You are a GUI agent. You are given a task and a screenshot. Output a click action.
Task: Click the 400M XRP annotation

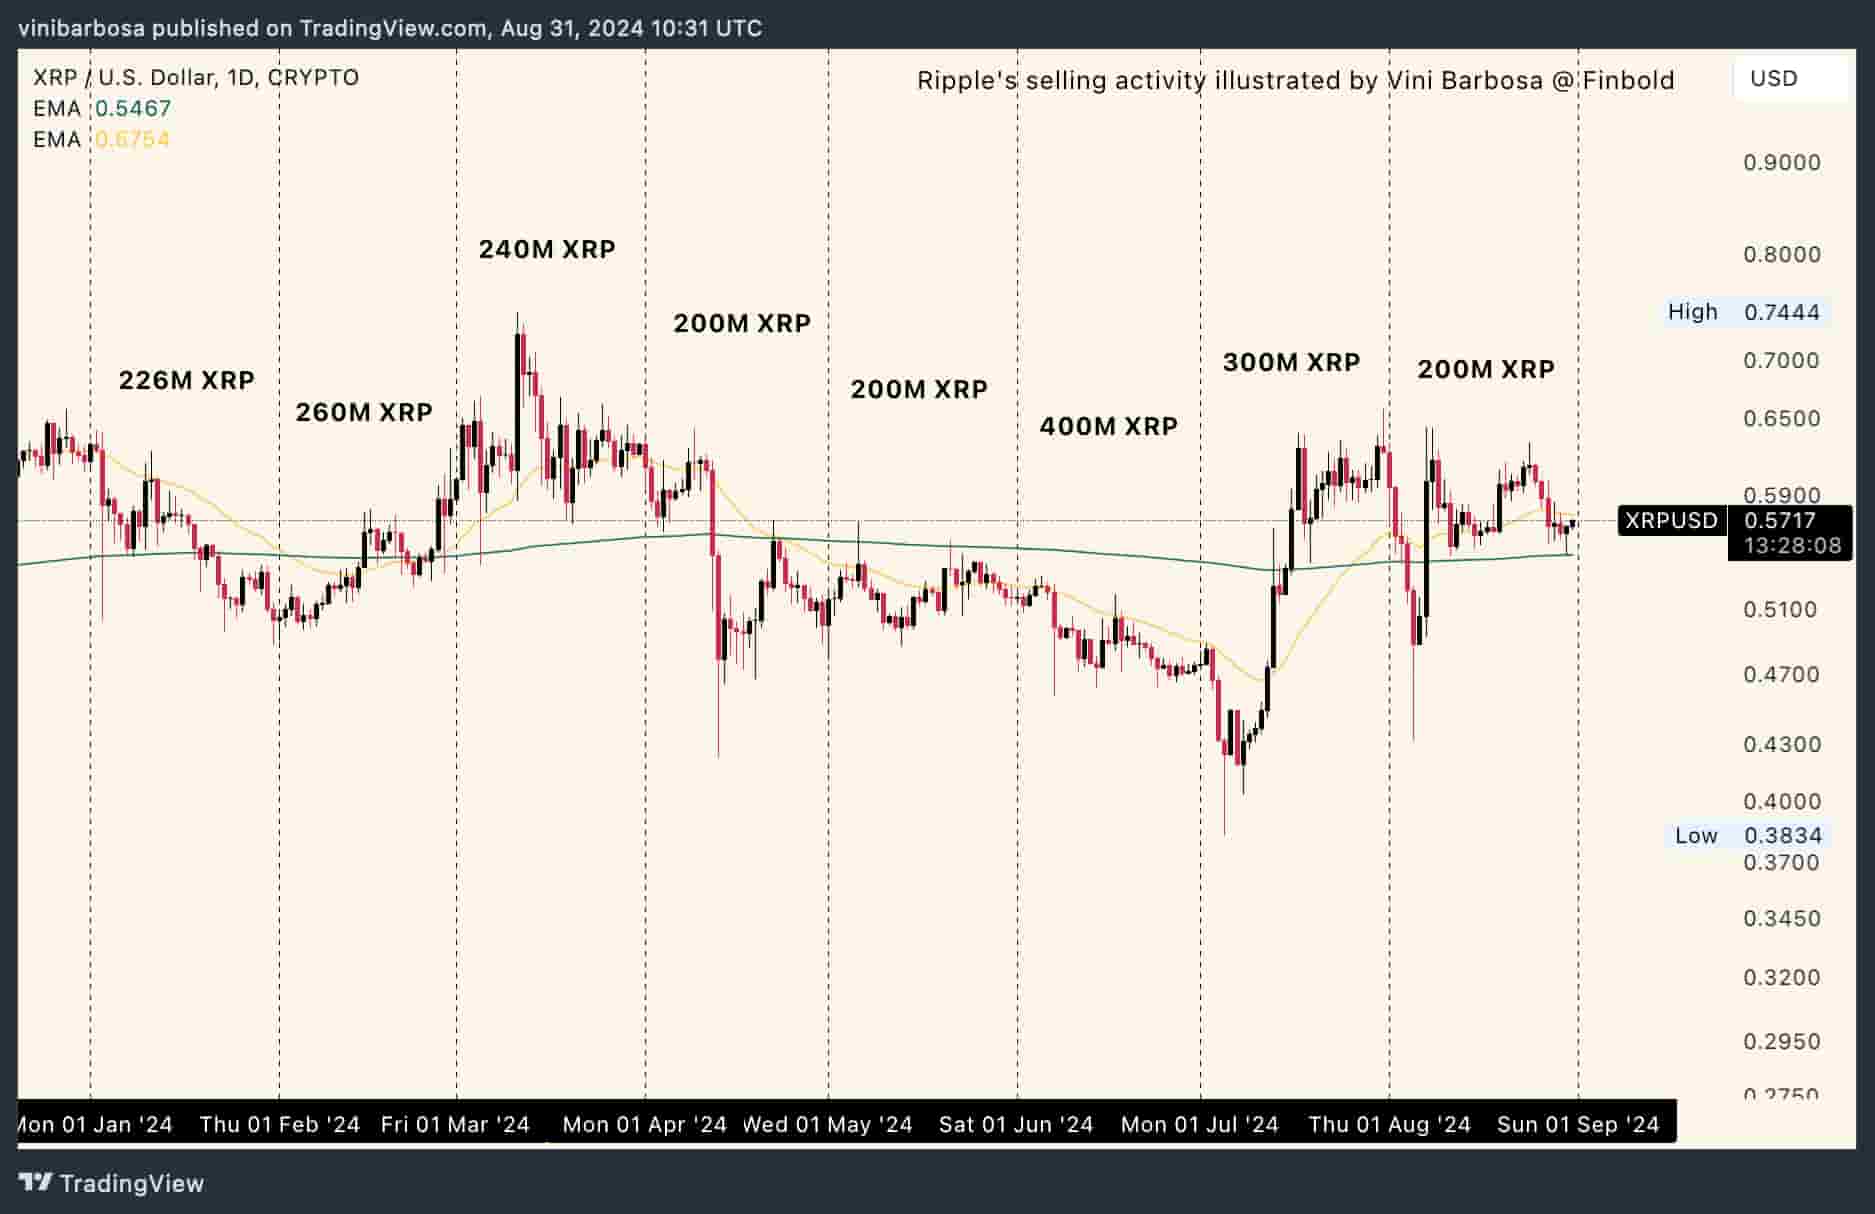1108,426
